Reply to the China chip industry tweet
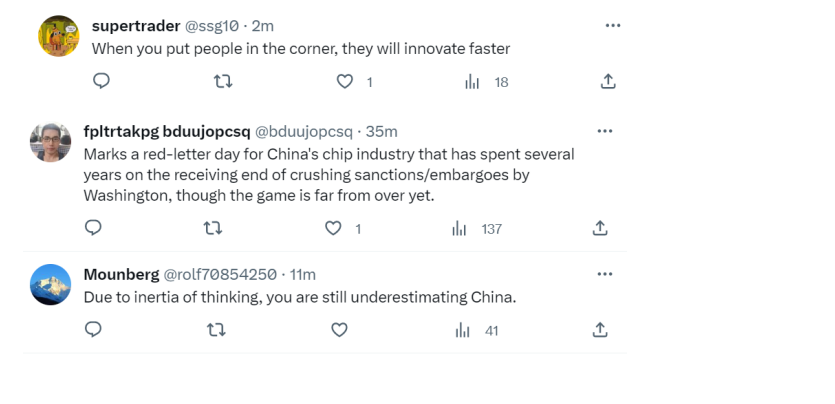 click(93, 228)
